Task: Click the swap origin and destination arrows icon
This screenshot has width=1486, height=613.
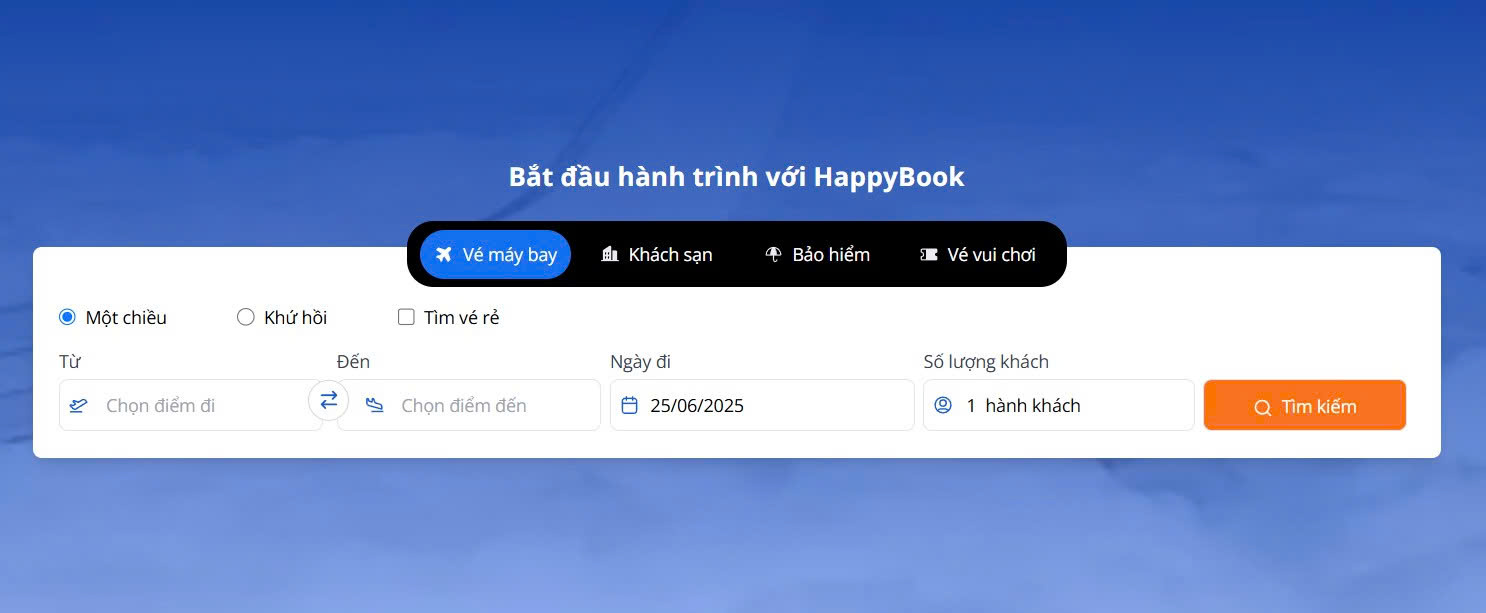Action: coord(328,400)
